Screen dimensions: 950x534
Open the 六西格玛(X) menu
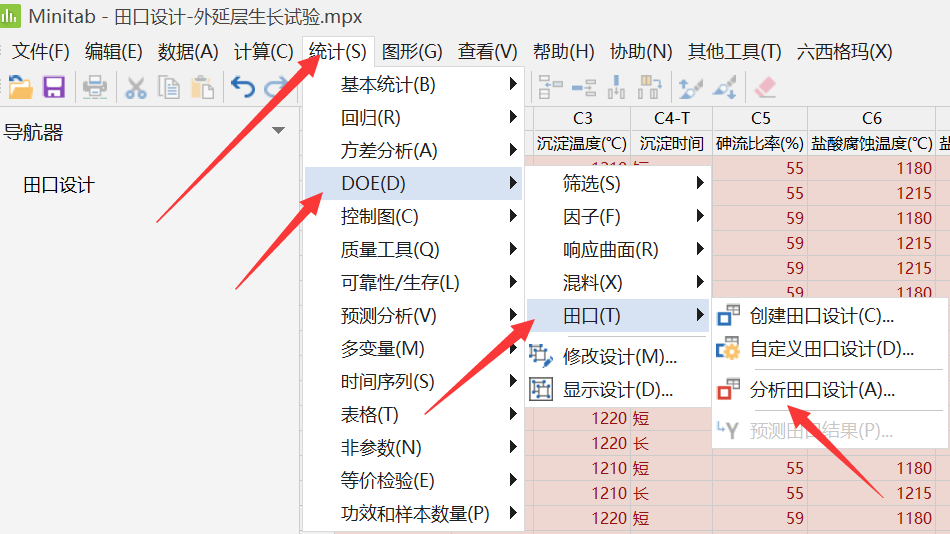[x=845, y=52]
